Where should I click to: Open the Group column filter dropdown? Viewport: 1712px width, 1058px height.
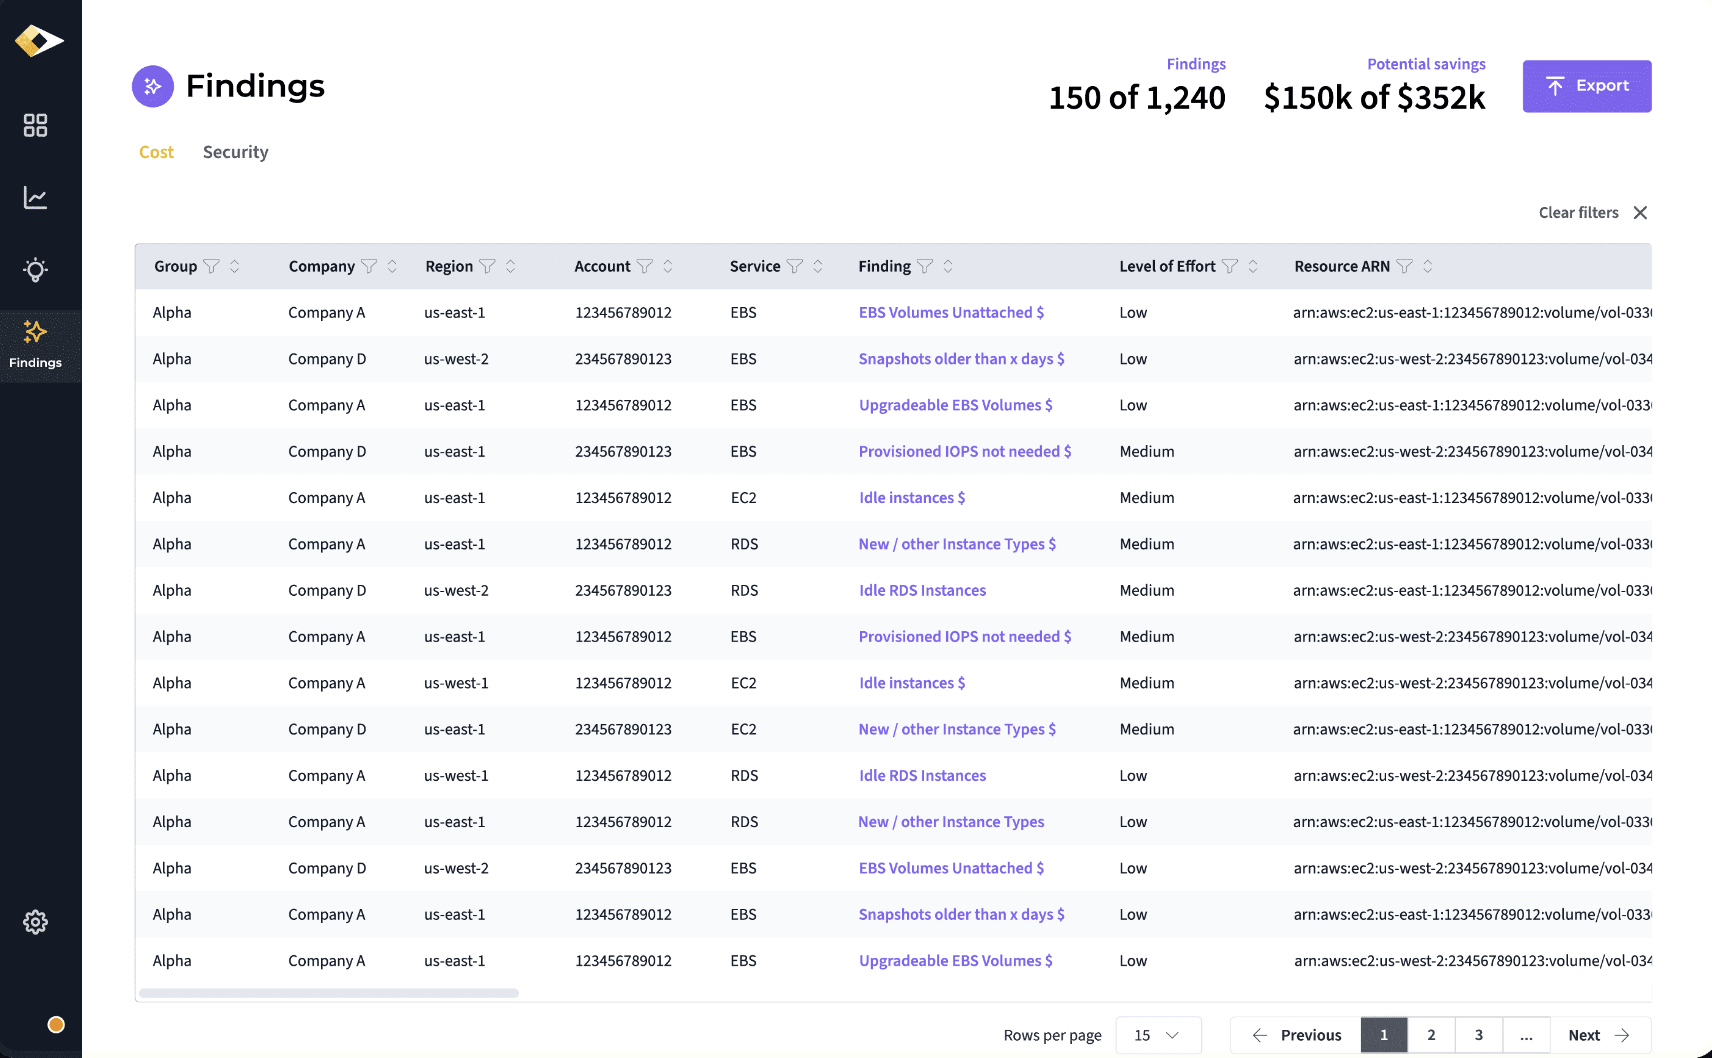[x=213, y=266]
